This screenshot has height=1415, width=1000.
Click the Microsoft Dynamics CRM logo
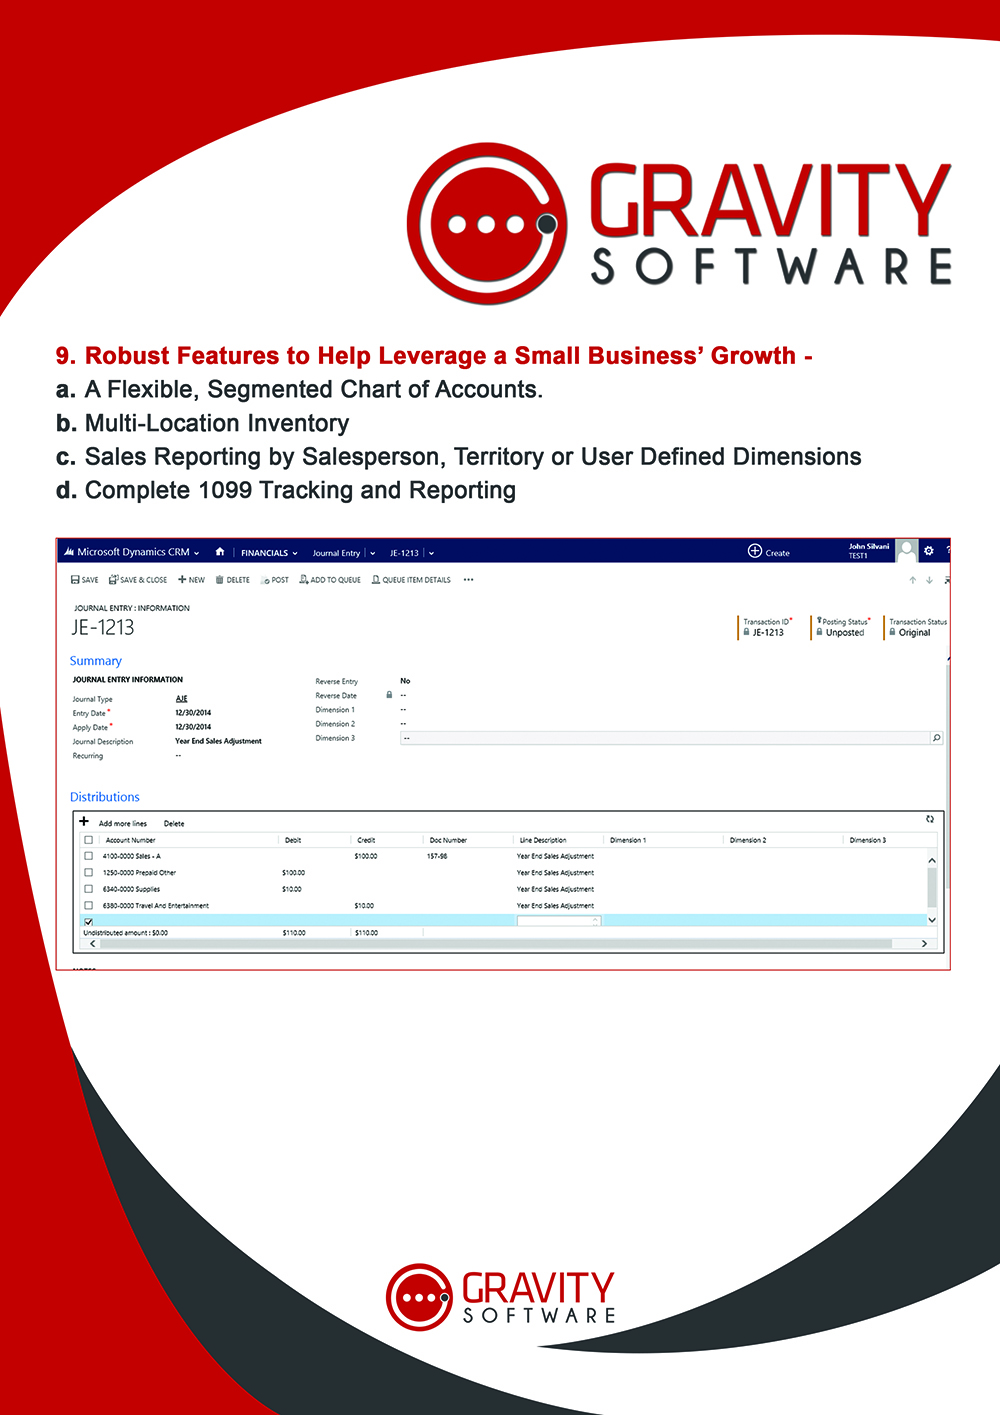(69, 552)
